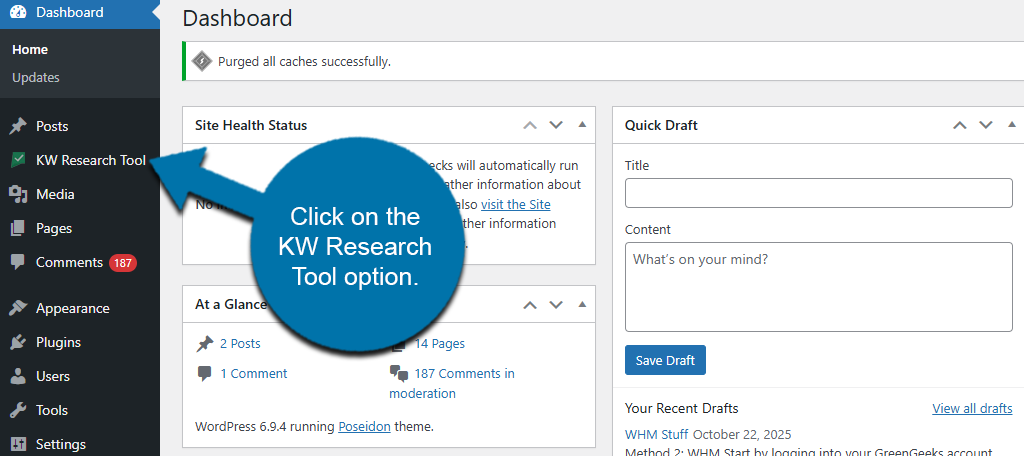Open the 1 Comment link
Viewport: 1024px width, 456px height.
253,374
